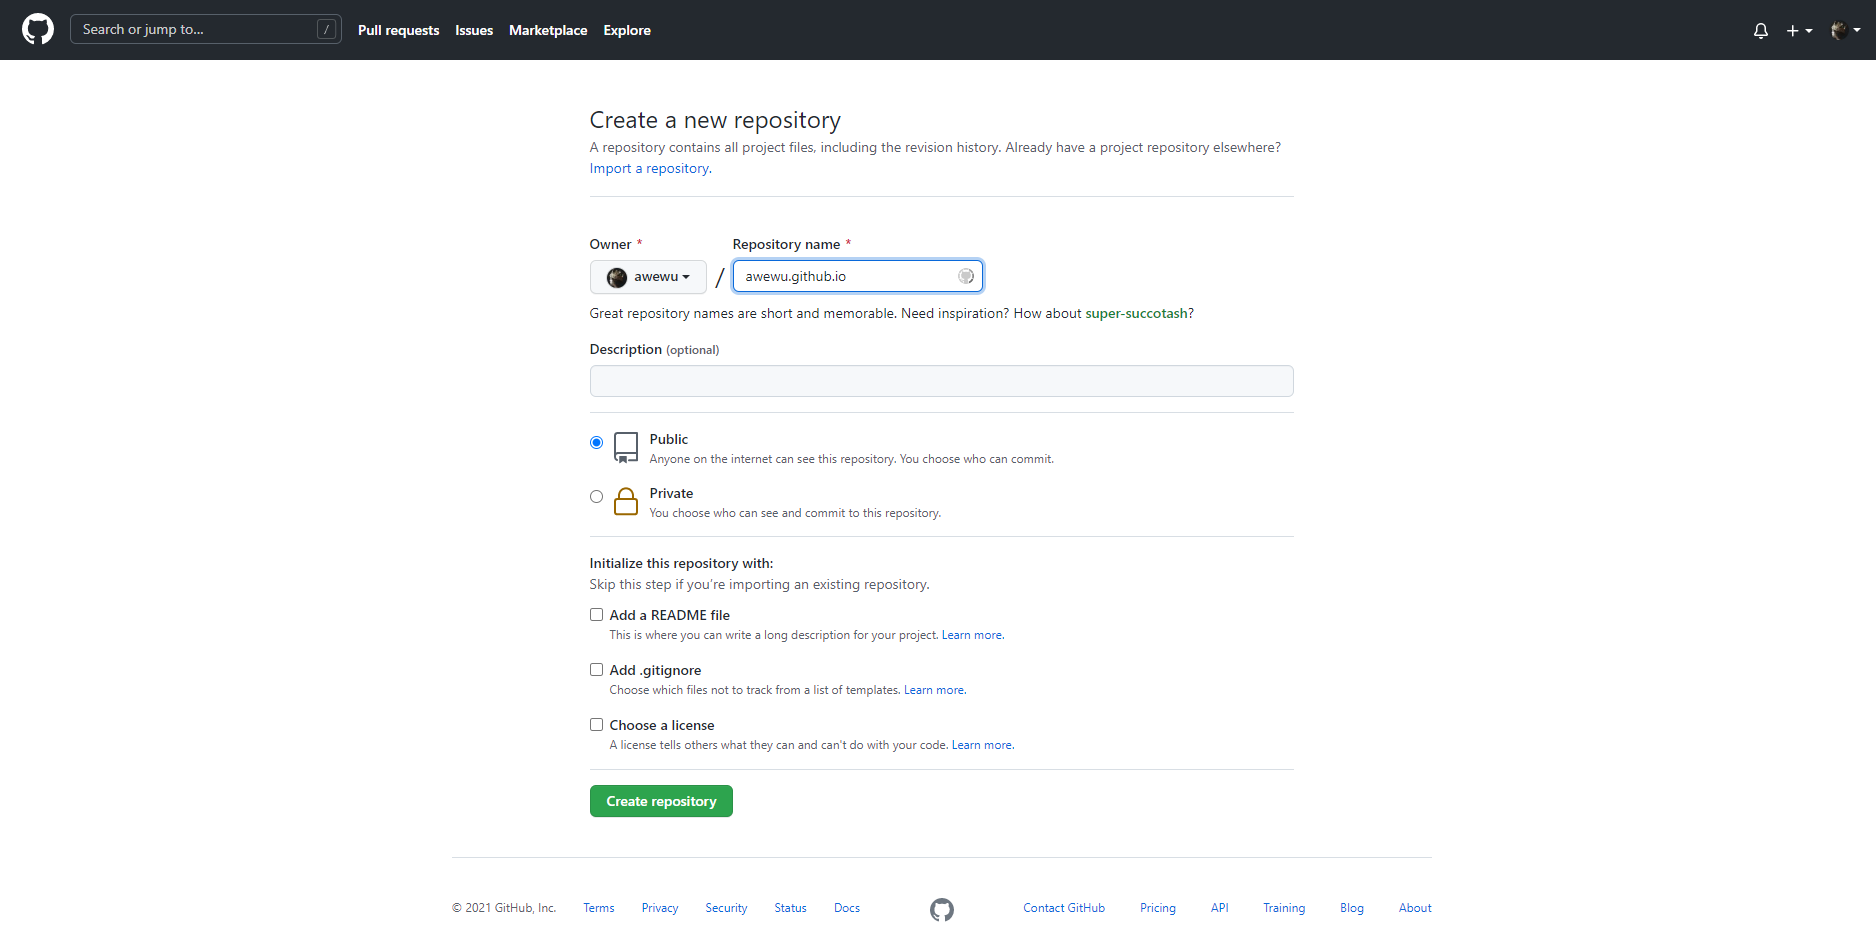
Task: Click the Private option label text
Action: (x=671, y=493)
